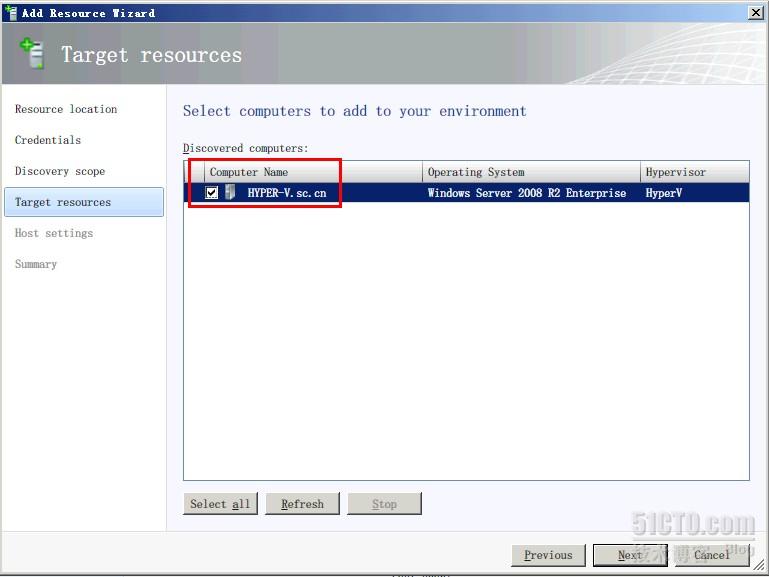Click the Windows Server 2008 R2 Enterprise cell
Viewport: 769px width, 577px height.
pos(527,193)
